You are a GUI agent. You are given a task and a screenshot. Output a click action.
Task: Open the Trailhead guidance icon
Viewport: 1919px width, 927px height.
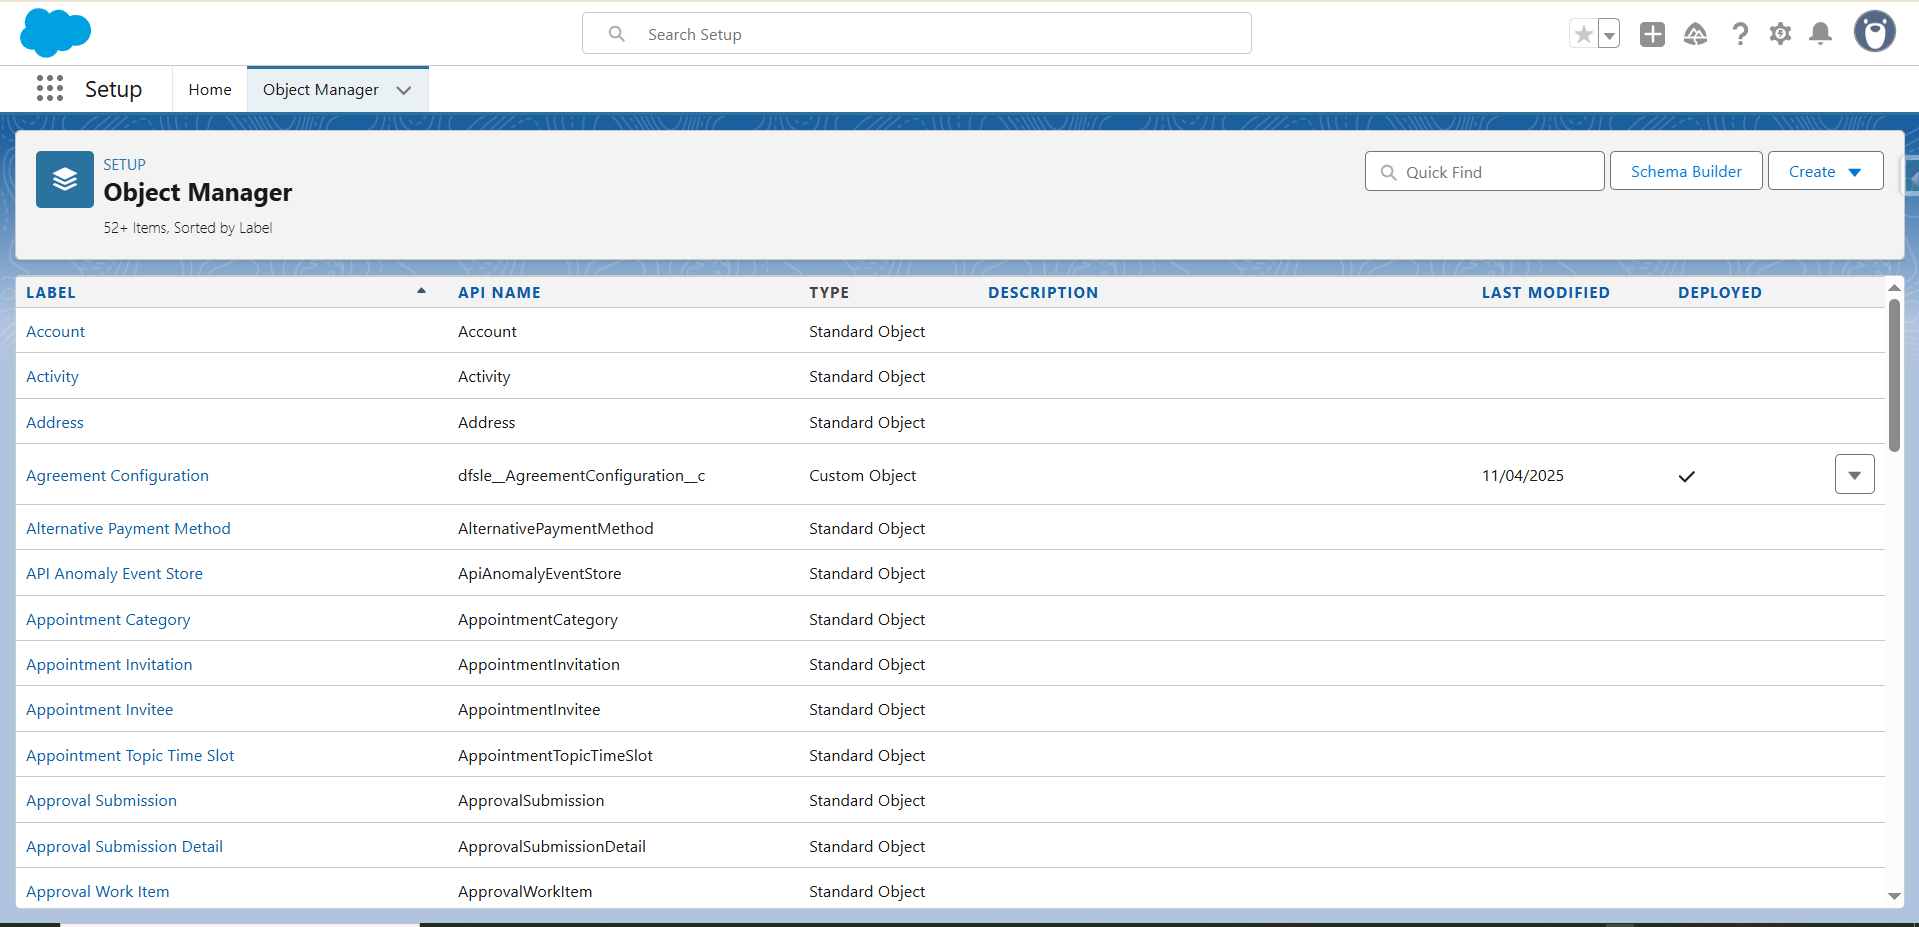point(1695,35)
